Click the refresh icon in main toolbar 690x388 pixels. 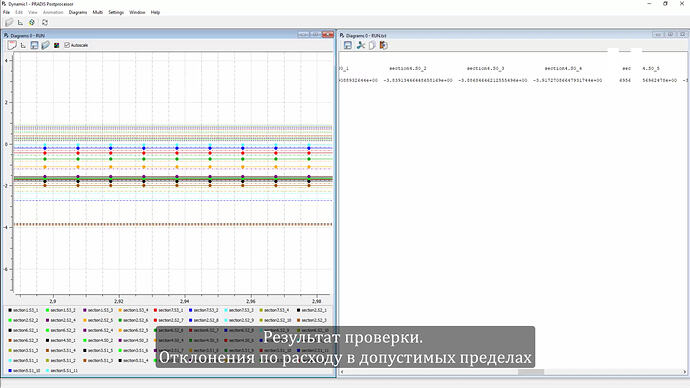(x=44, y=22)
